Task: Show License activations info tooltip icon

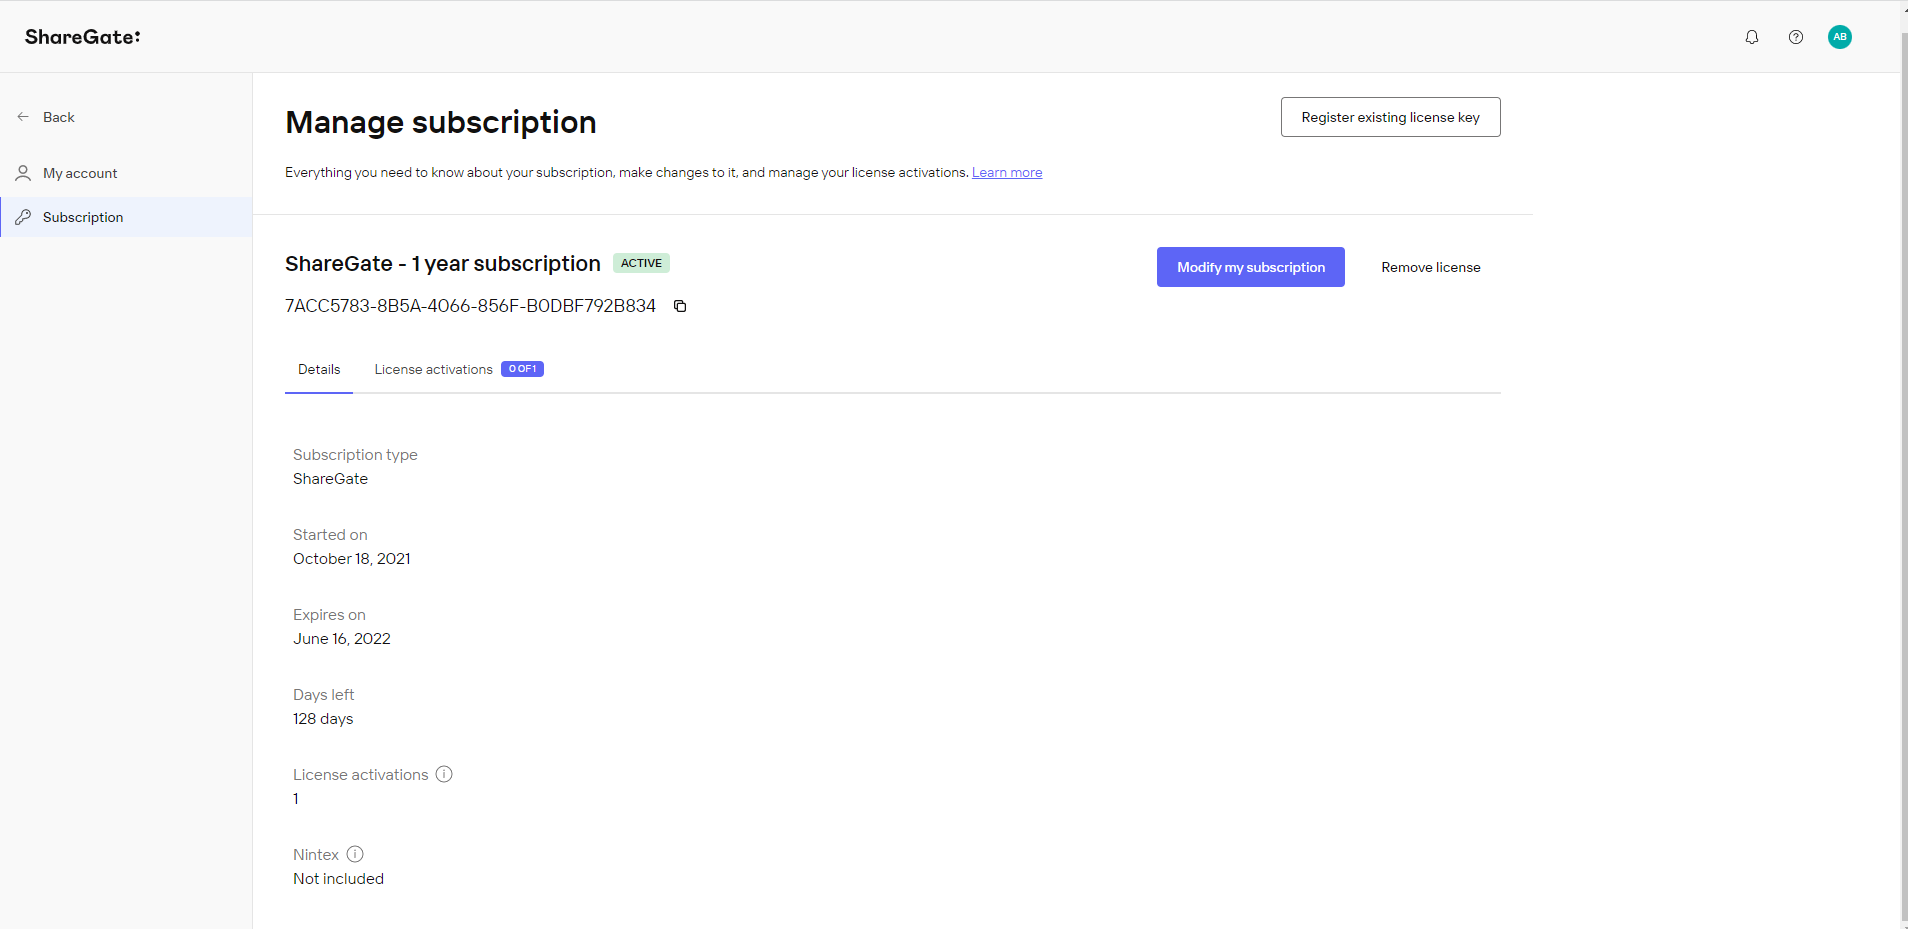Action: click(x=444, y=774)
